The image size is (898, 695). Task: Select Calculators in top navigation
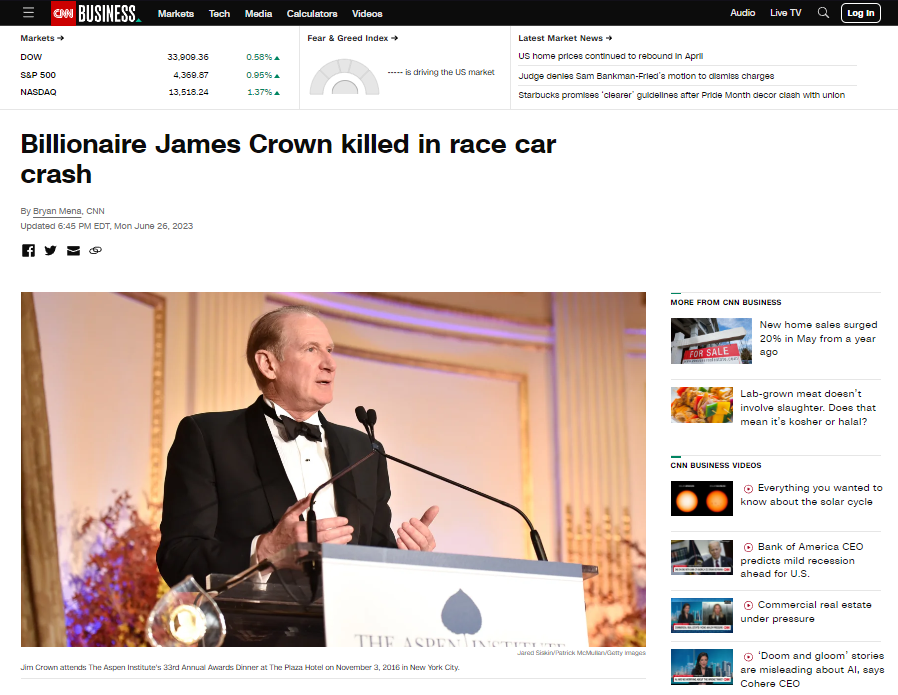312,13
